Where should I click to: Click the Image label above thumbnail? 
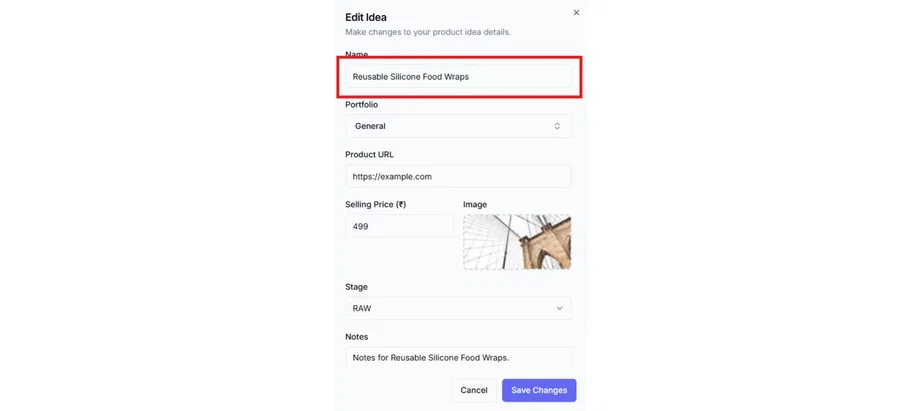(475, 204)
